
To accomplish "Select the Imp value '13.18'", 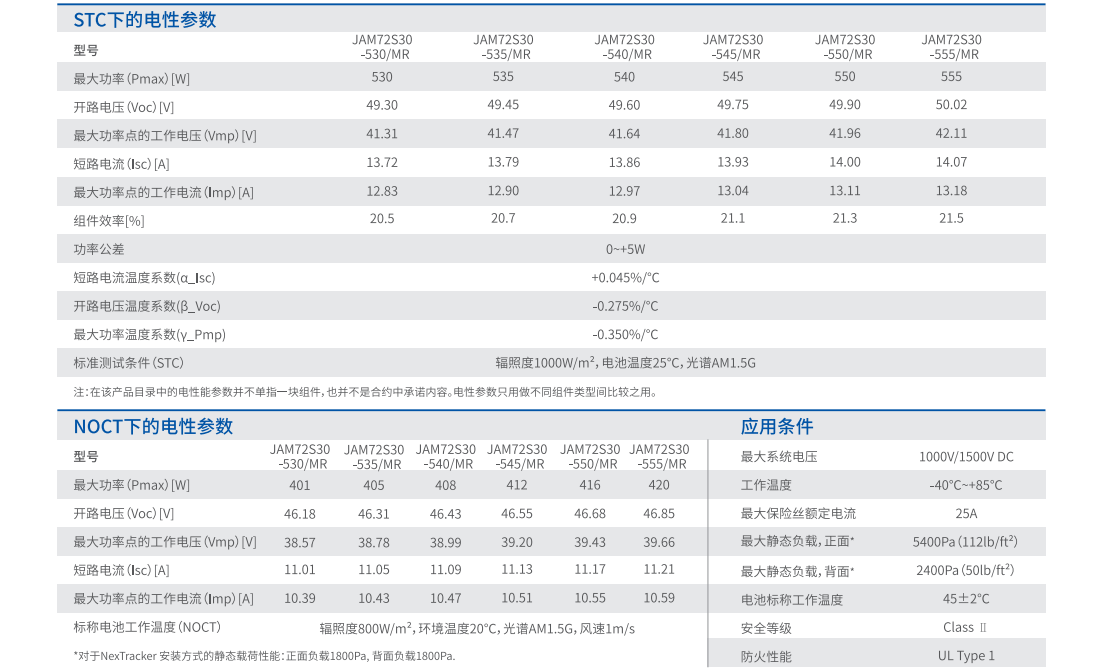I will pyautogui.click(x=951, y=191).
